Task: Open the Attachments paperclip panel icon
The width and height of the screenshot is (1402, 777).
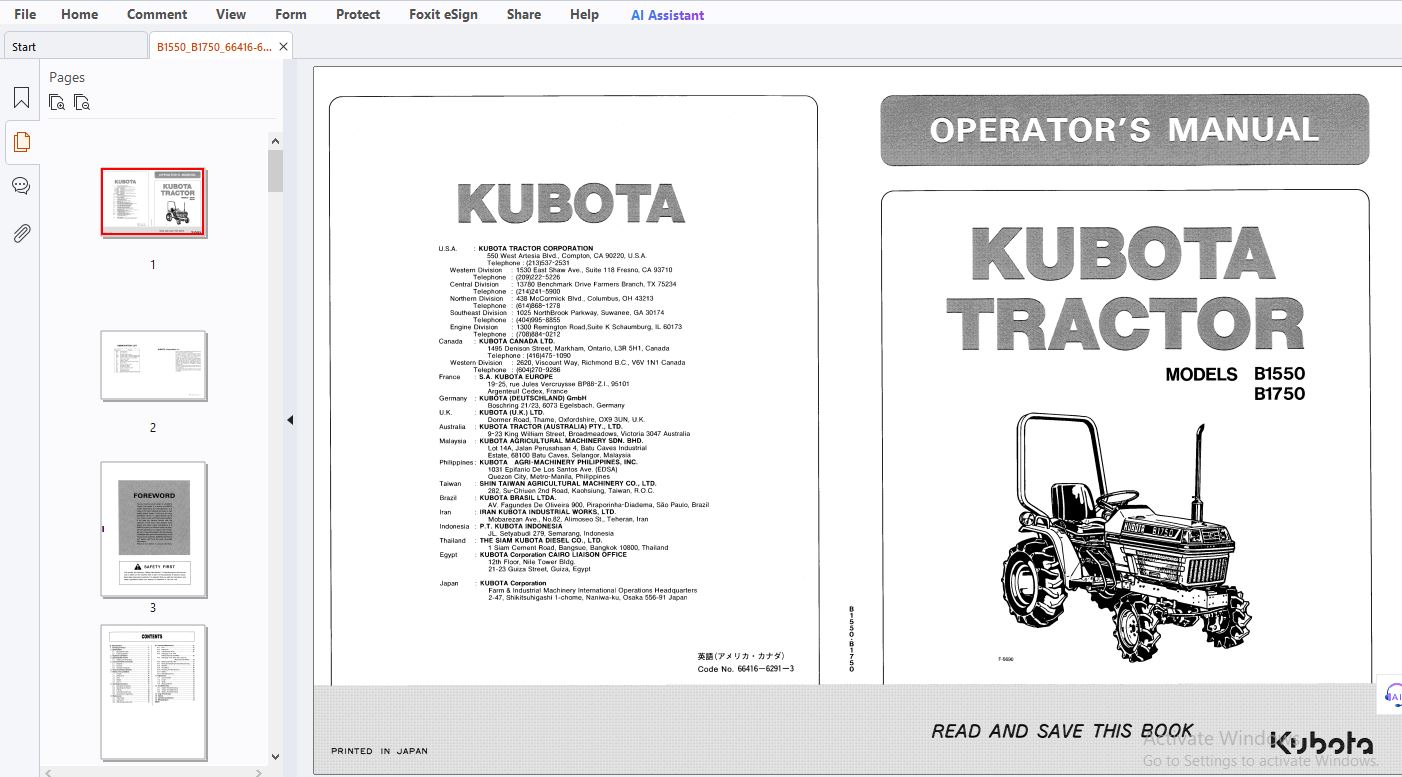Action: 21,234
